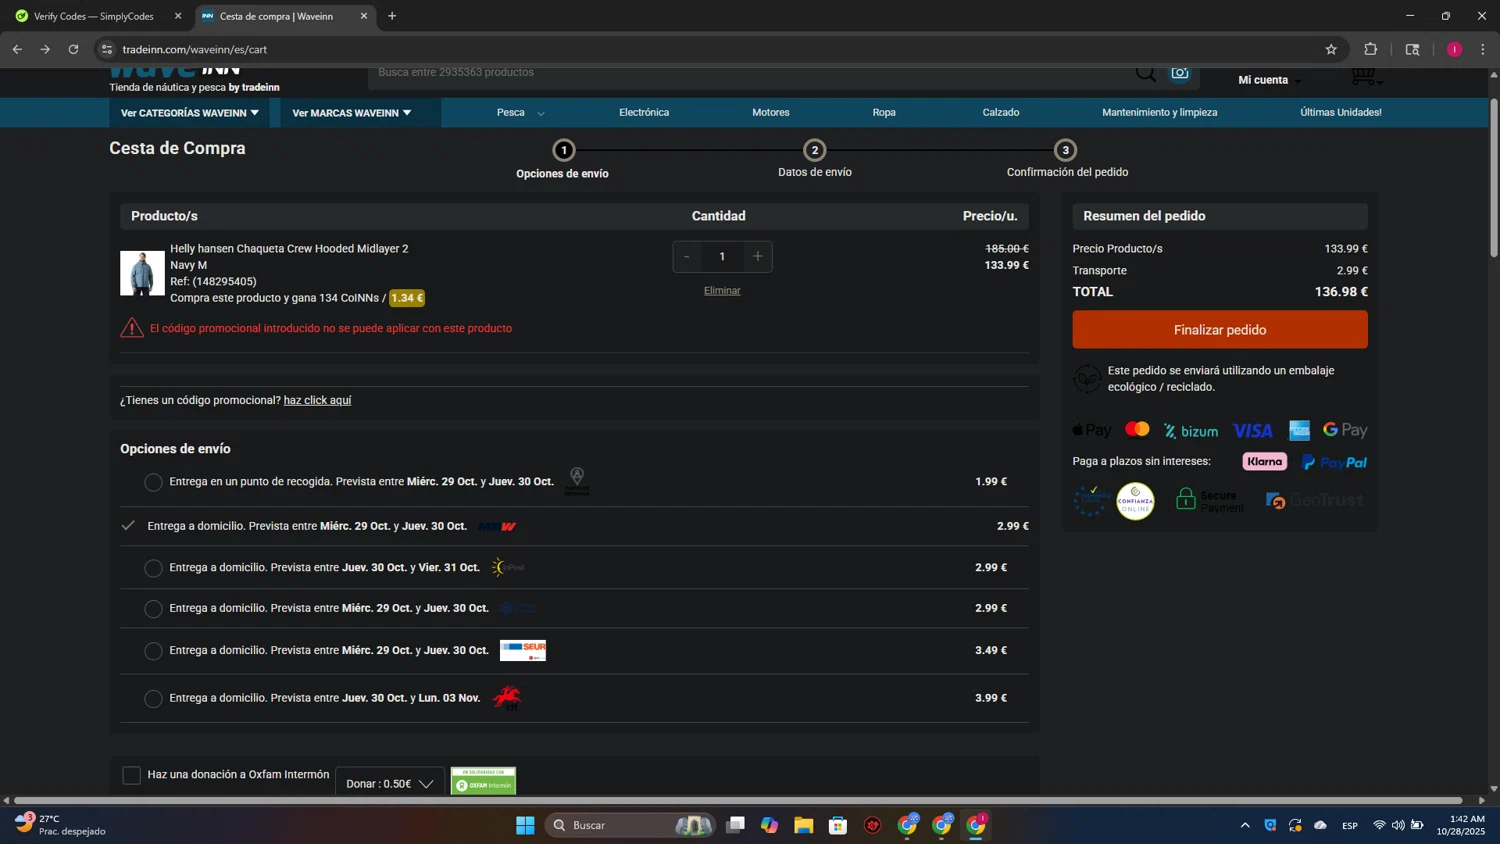Click the Confianza Online trust seal
This screenshot has height=844, width=1500.
1135,501
